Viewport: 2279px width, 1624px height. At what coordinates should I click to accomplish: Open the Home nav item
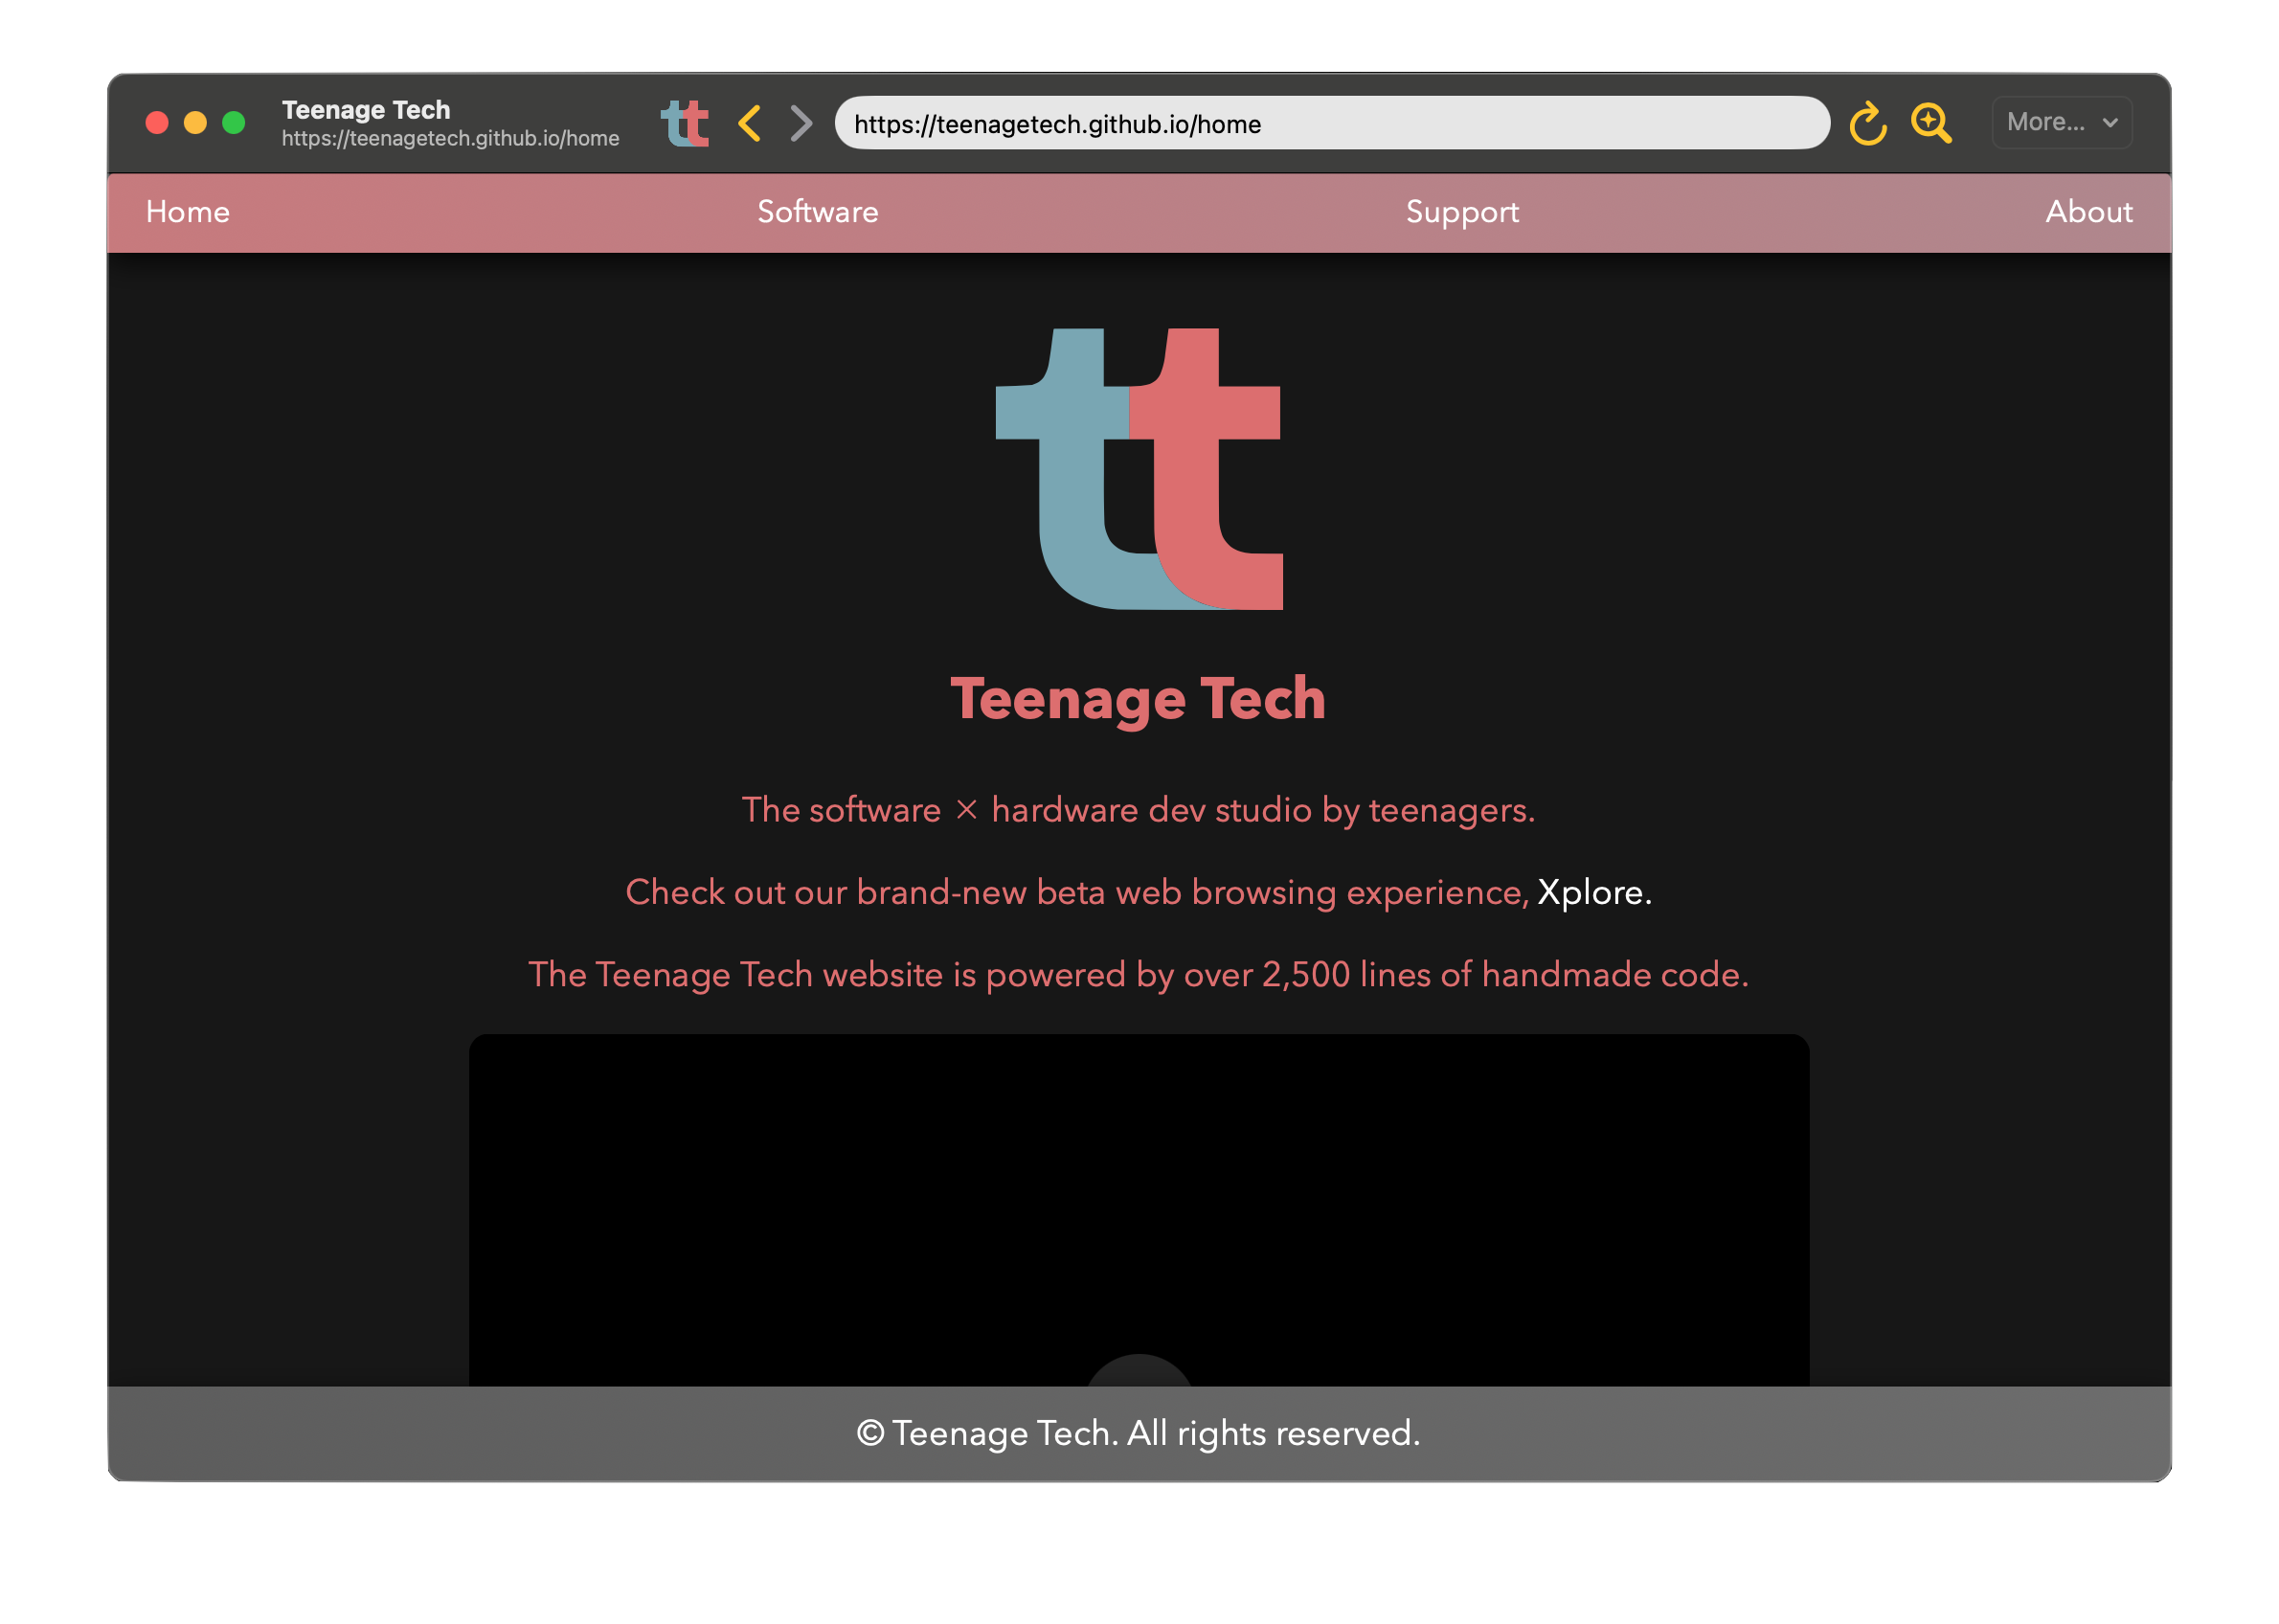click(188, 212)
